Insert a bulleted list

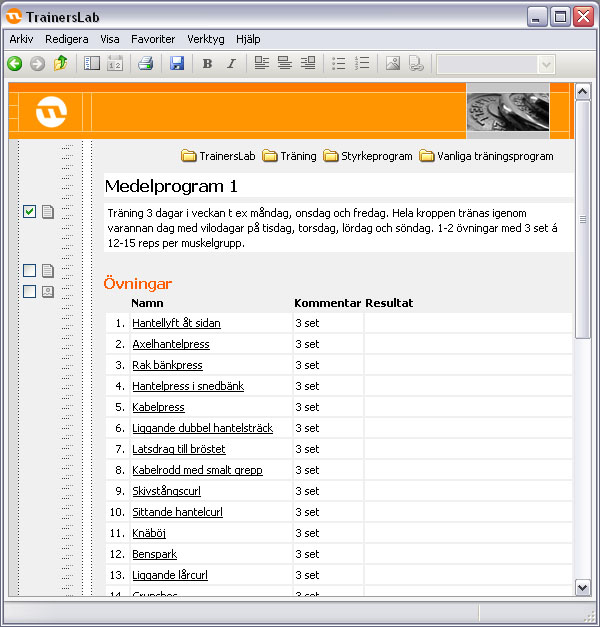339,64
